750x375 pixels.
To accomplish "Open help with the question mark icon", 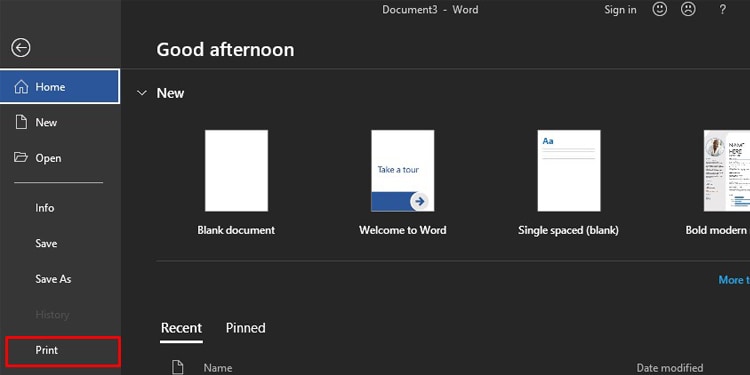I will click(x=723, y=10).
